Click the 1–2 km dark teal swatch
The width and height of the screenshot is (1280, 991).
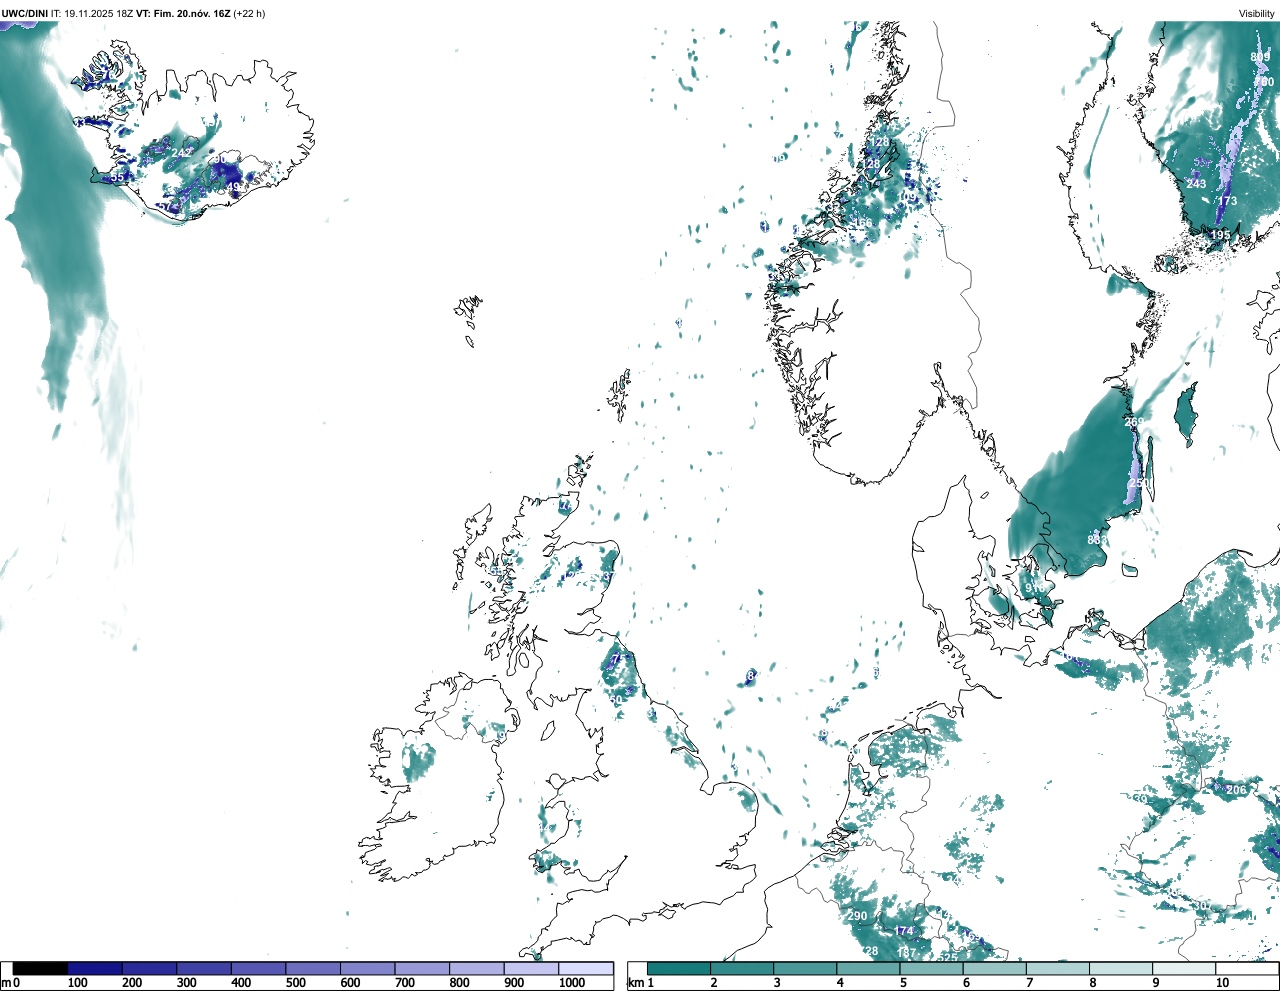(x=679, y=968)
